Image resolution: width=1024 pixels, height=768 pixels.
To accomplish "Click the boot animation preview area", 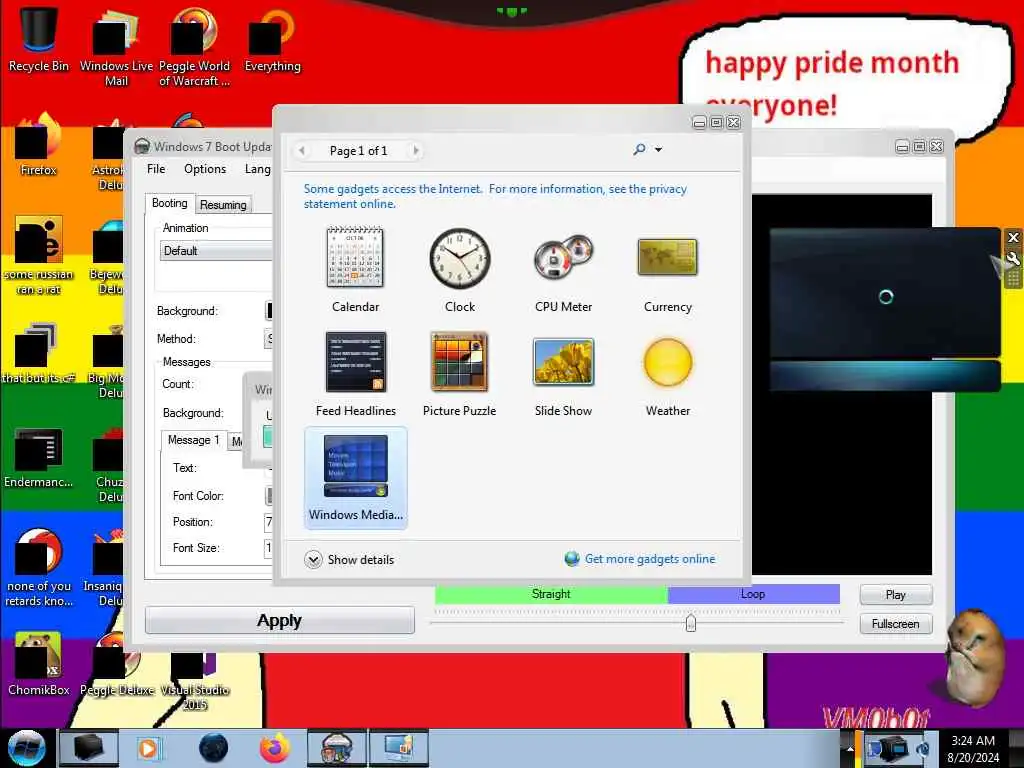I will tap(842, 384).
